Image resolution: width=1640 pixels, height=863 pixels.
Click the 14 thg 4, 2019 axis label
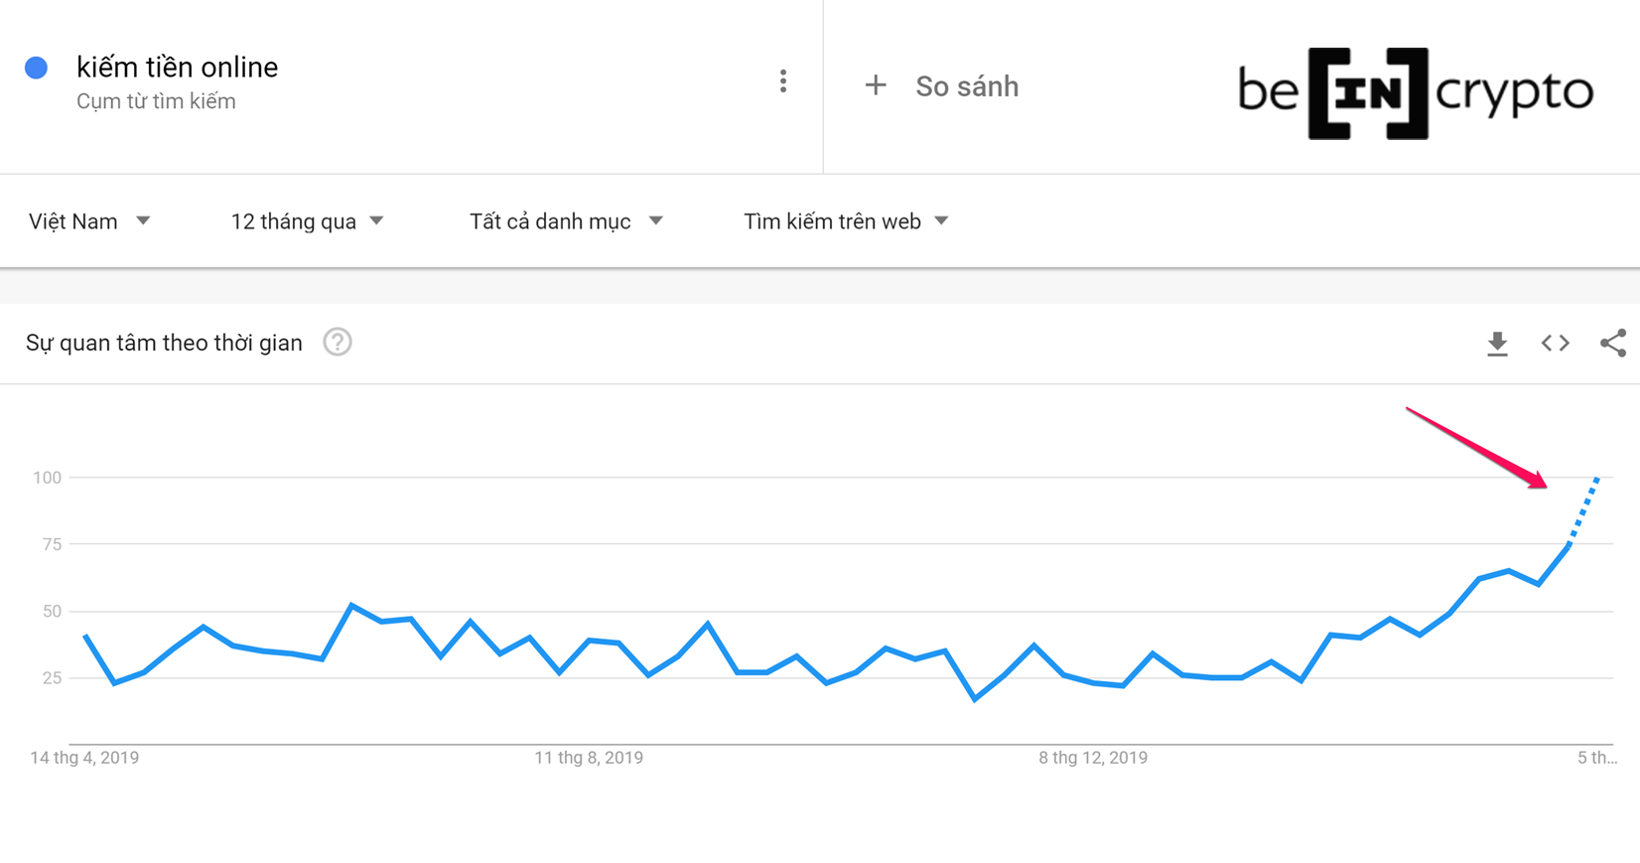[84, 758]
